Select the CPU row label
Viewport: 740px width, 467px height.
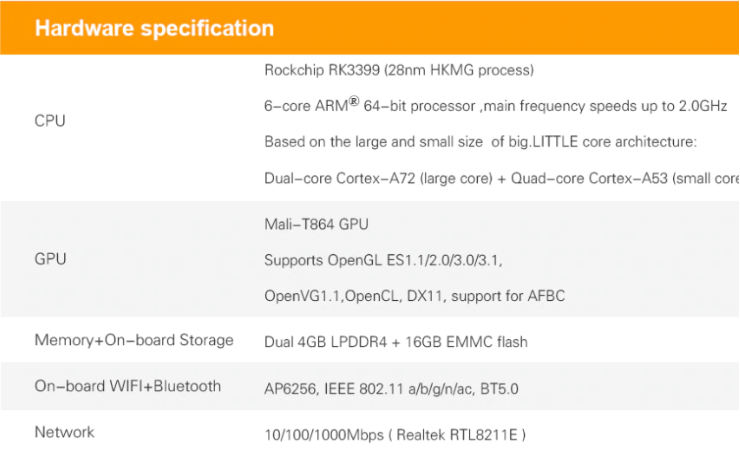pos(50,121)
